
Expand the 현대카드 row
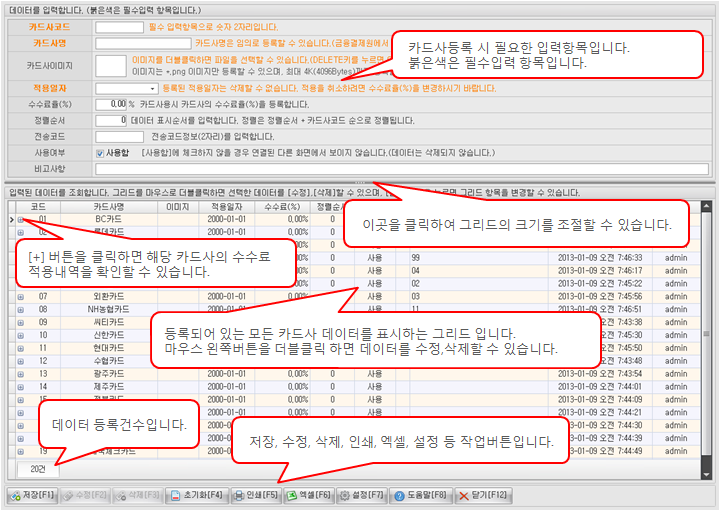click(x=21, y=349)
